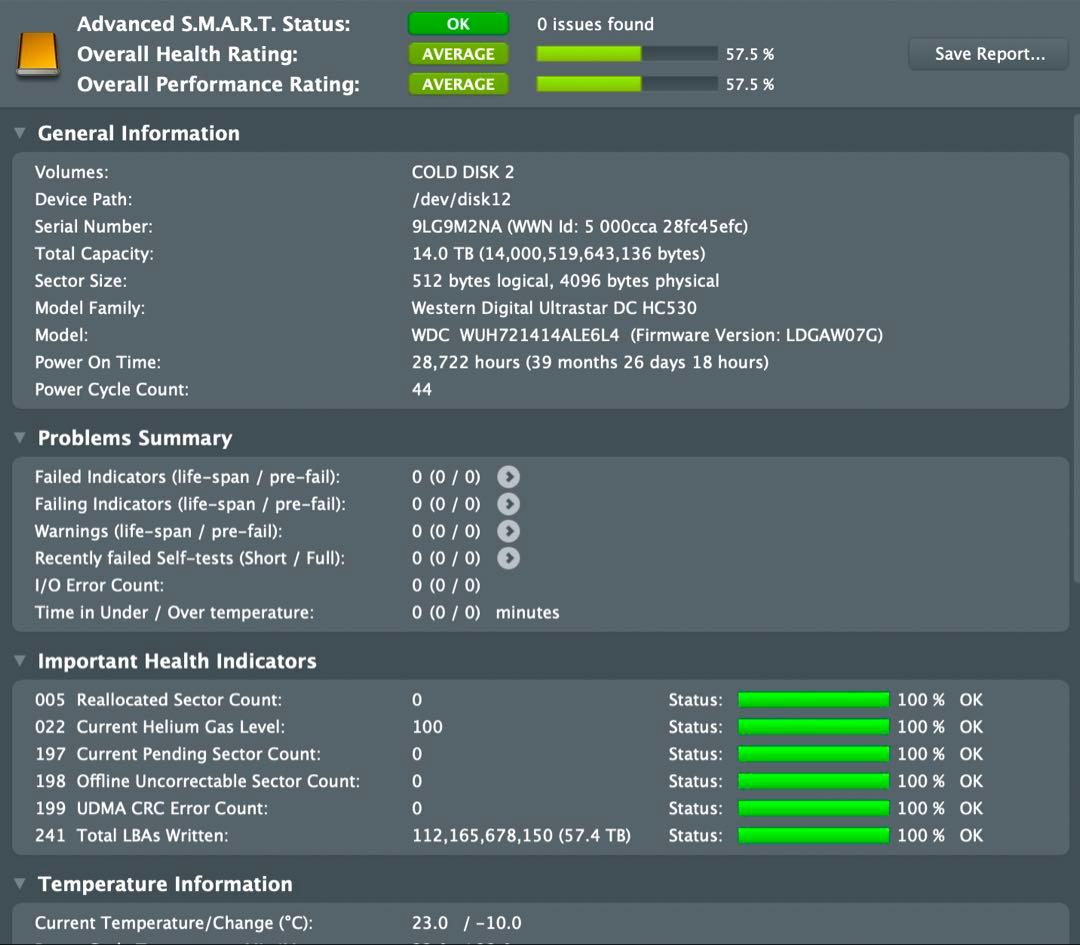The height and width of the screenshot is (945, 1080).
Task: Click the AVERAGE performance rating badge
Action: [x=458, y=84]
